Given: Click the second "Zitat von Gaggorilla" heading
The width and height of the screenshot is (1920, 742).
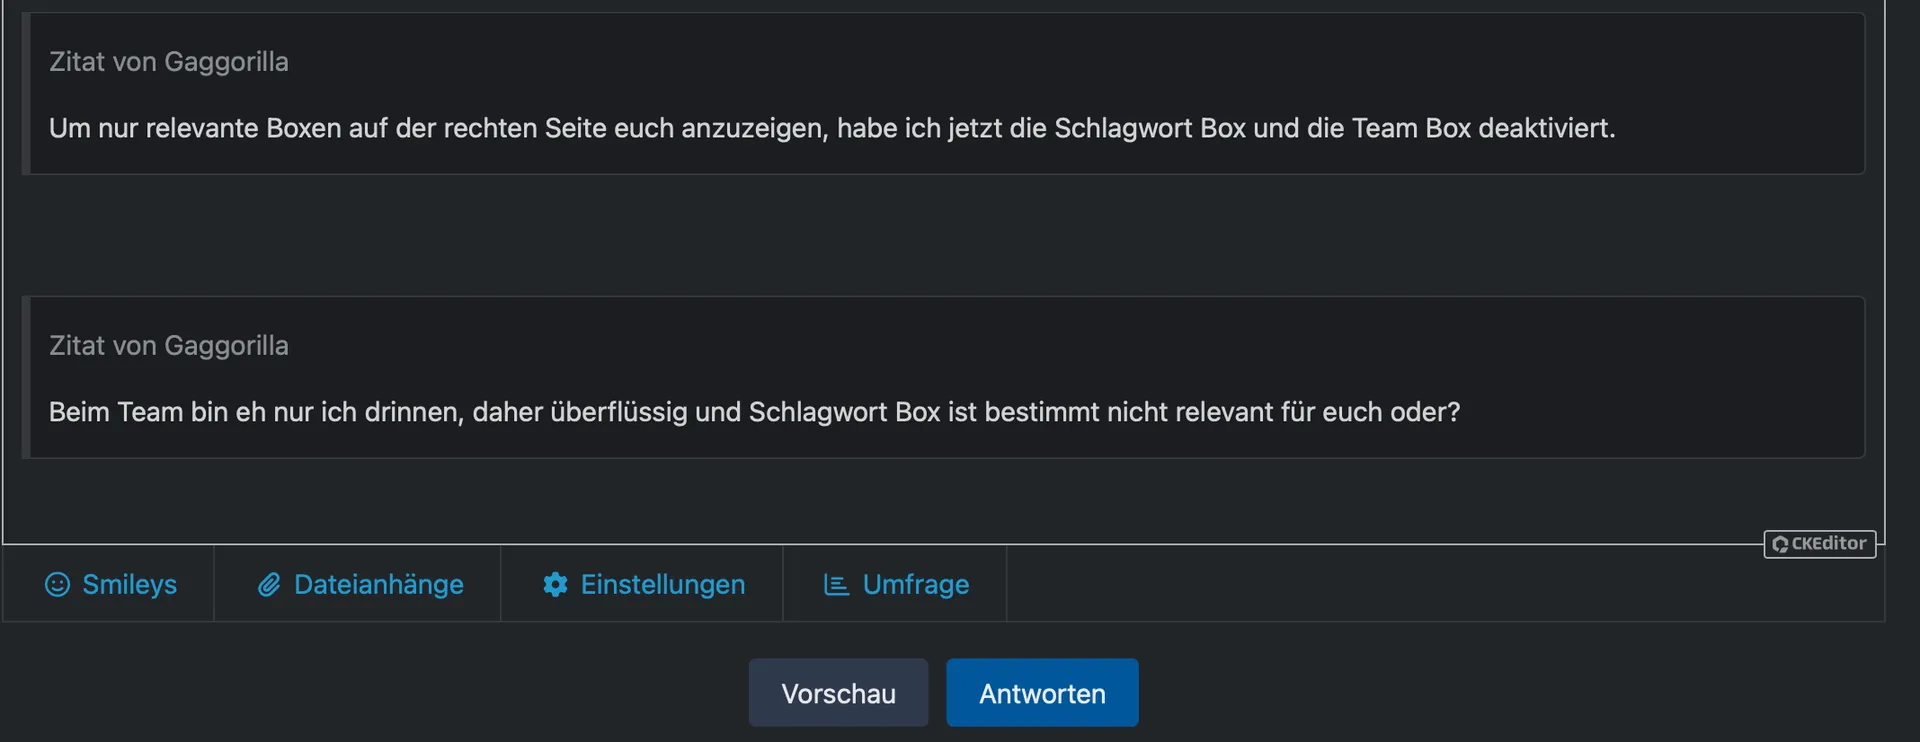Looking at the screenshot, I should [x=169, y=346].
